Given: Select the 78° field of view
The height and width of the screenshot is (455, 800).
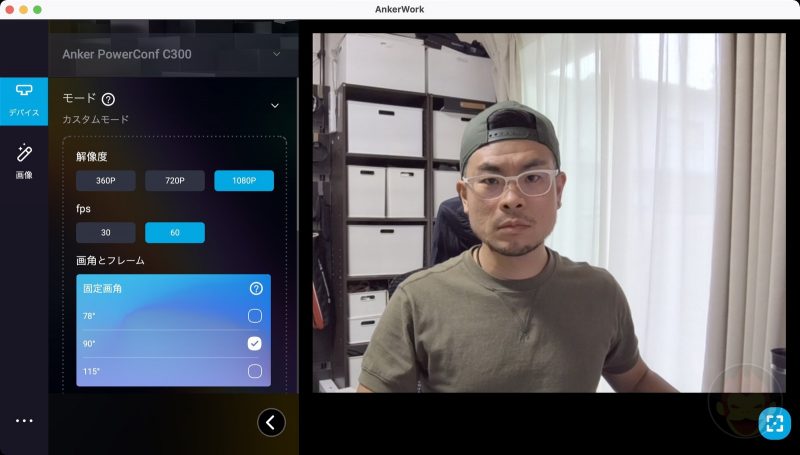Looking at the screenshot, I should point(255,316).
